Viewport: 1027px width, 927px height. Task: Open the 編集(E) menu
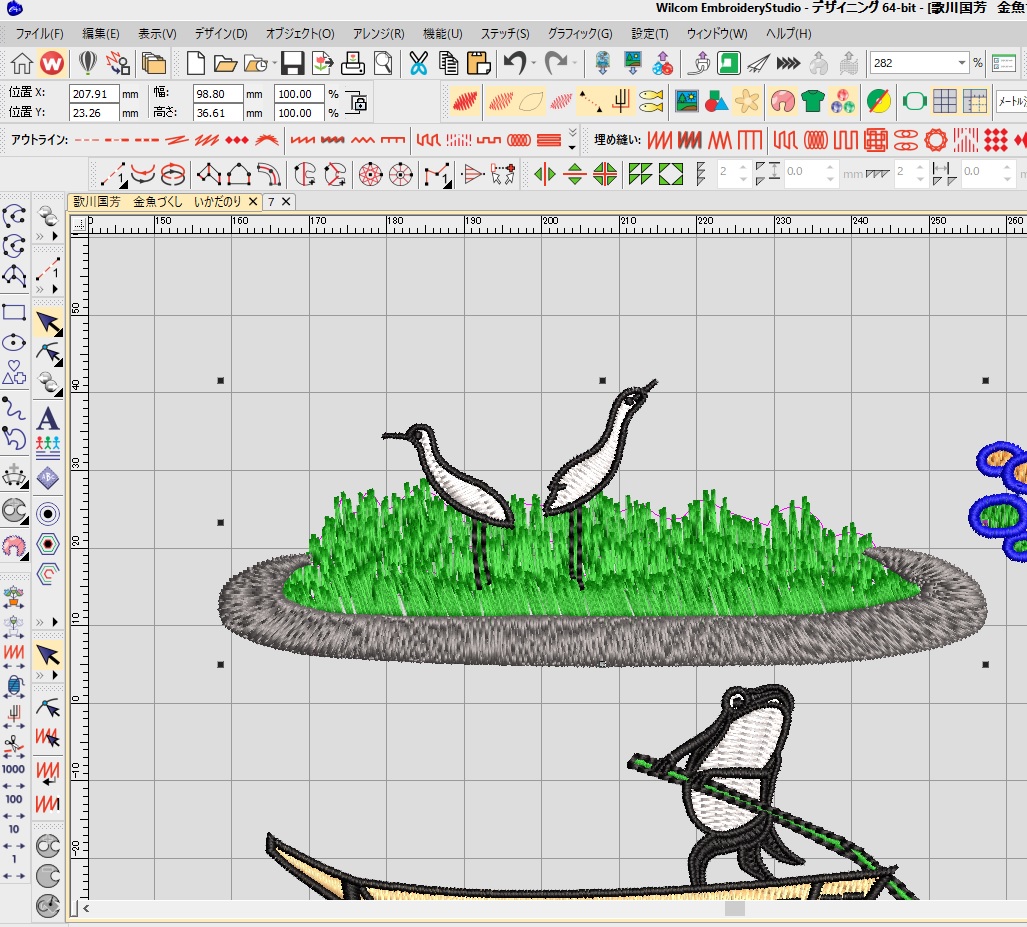click(101, 33)
